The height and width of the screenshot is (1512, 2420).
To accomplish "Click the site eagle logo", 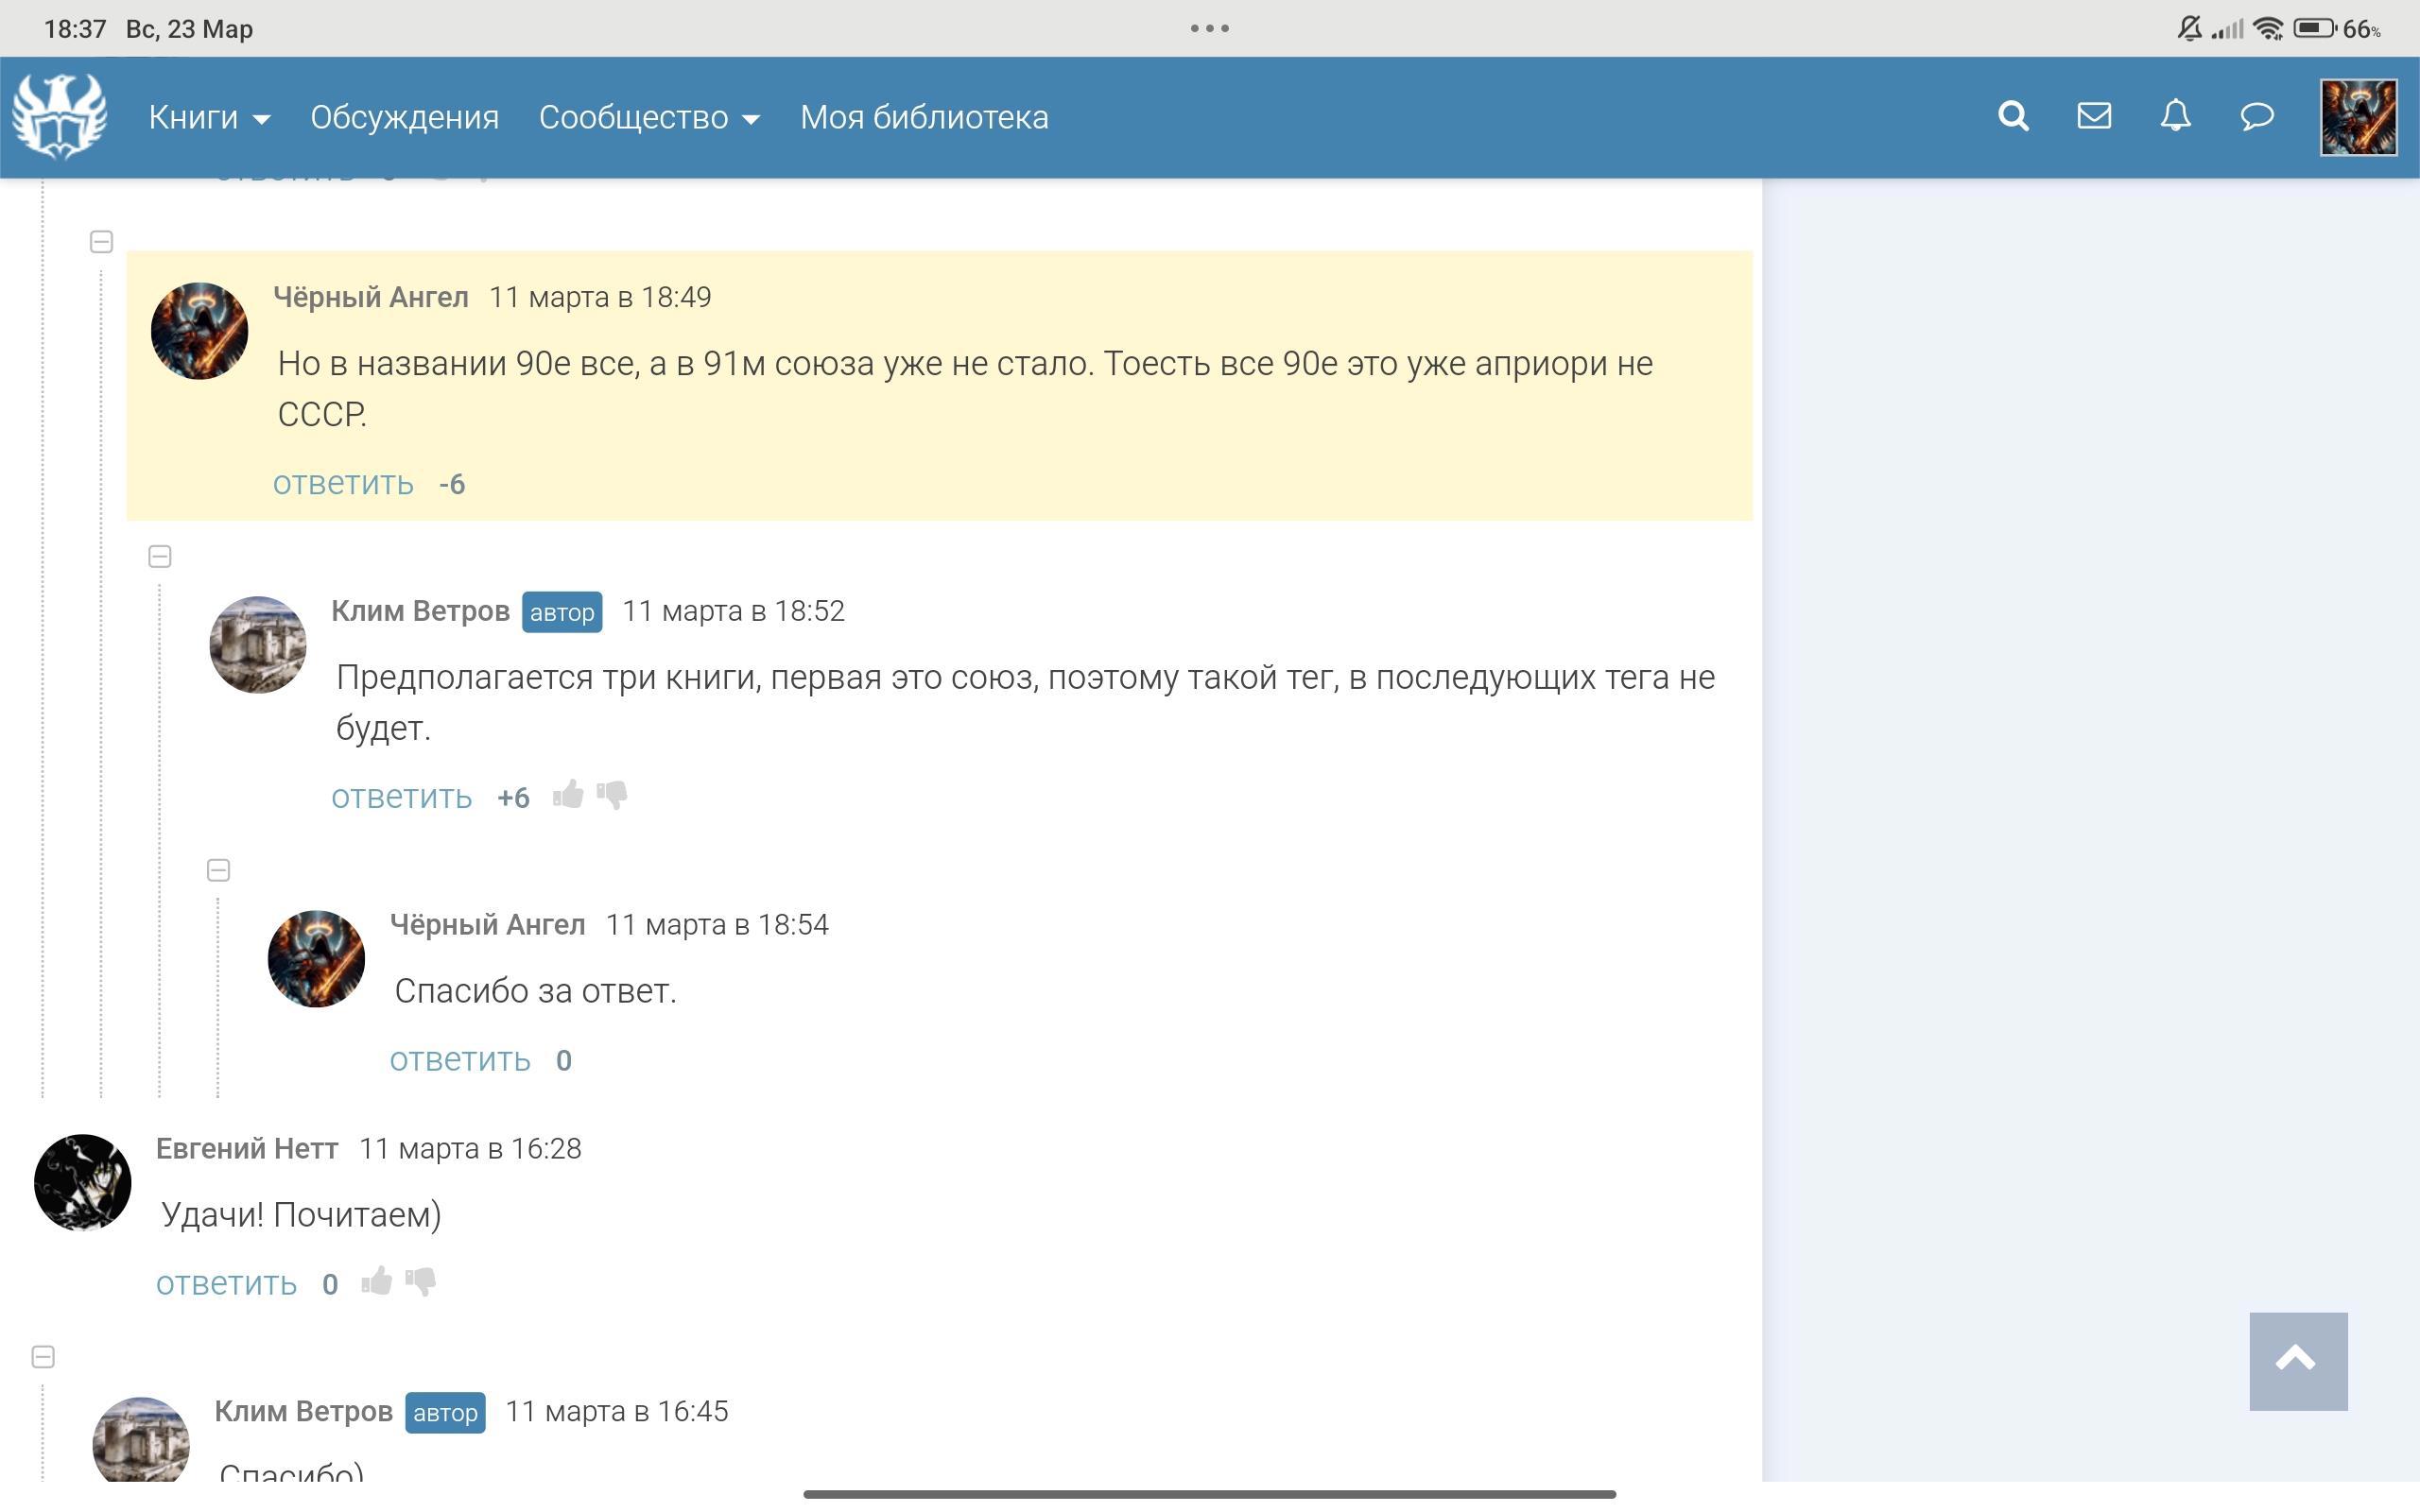I will tap(60, 116).
